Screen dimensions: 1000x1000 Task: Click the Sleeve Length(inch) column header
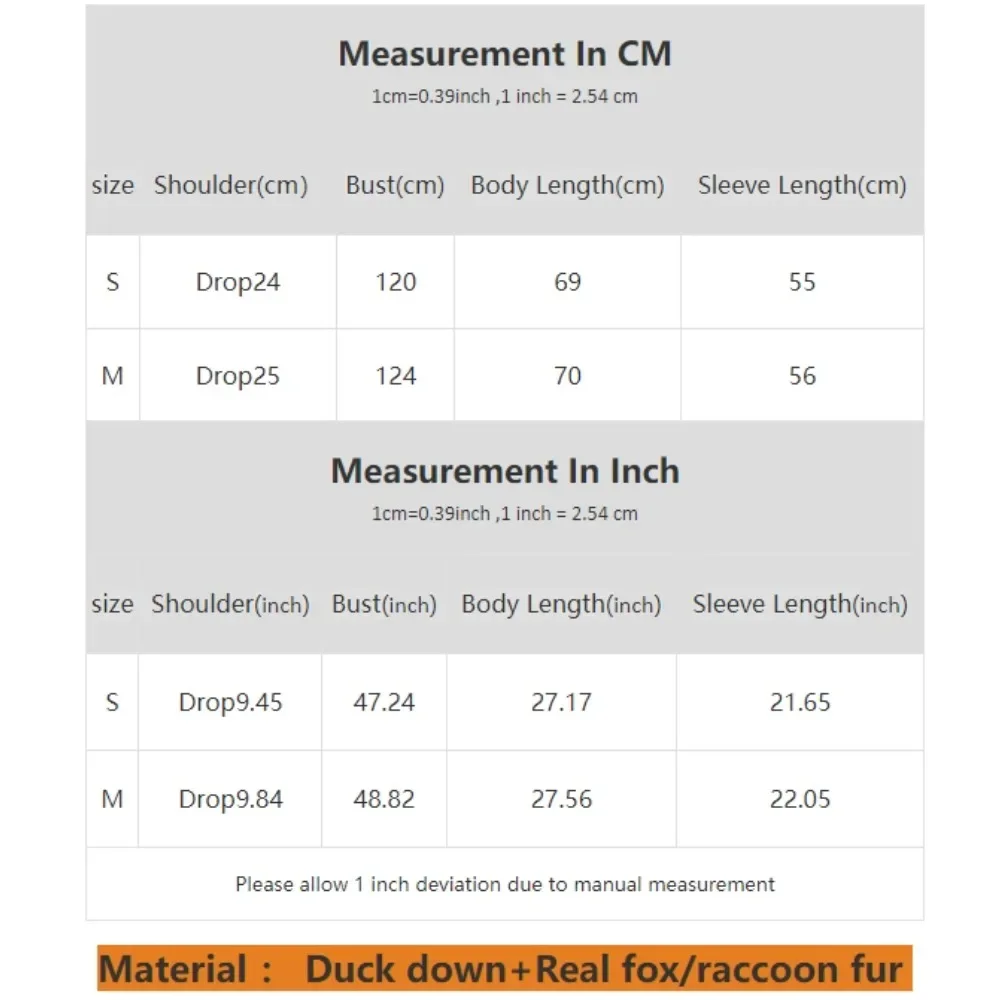tap(800, 604)
